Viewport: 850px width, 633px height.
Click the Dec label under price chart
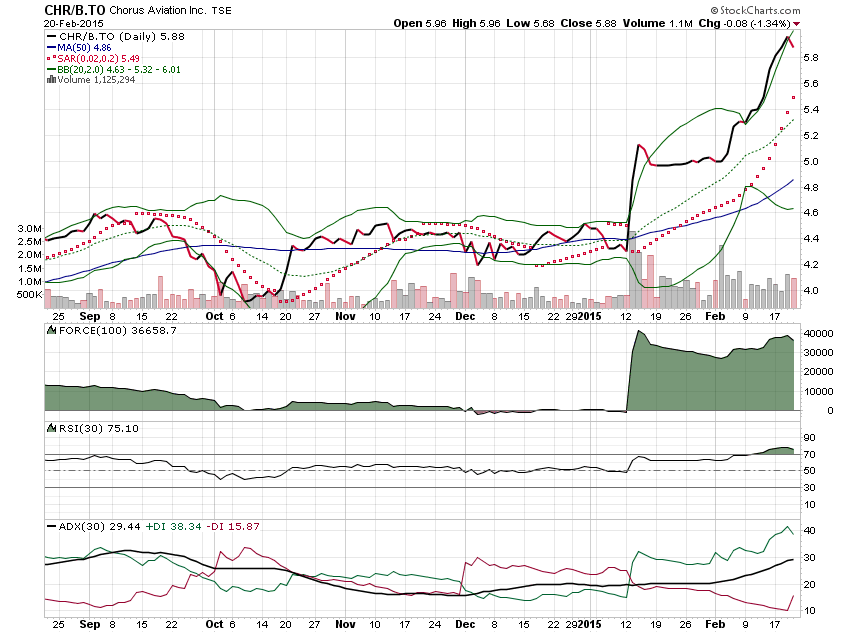tap(465, 316)
